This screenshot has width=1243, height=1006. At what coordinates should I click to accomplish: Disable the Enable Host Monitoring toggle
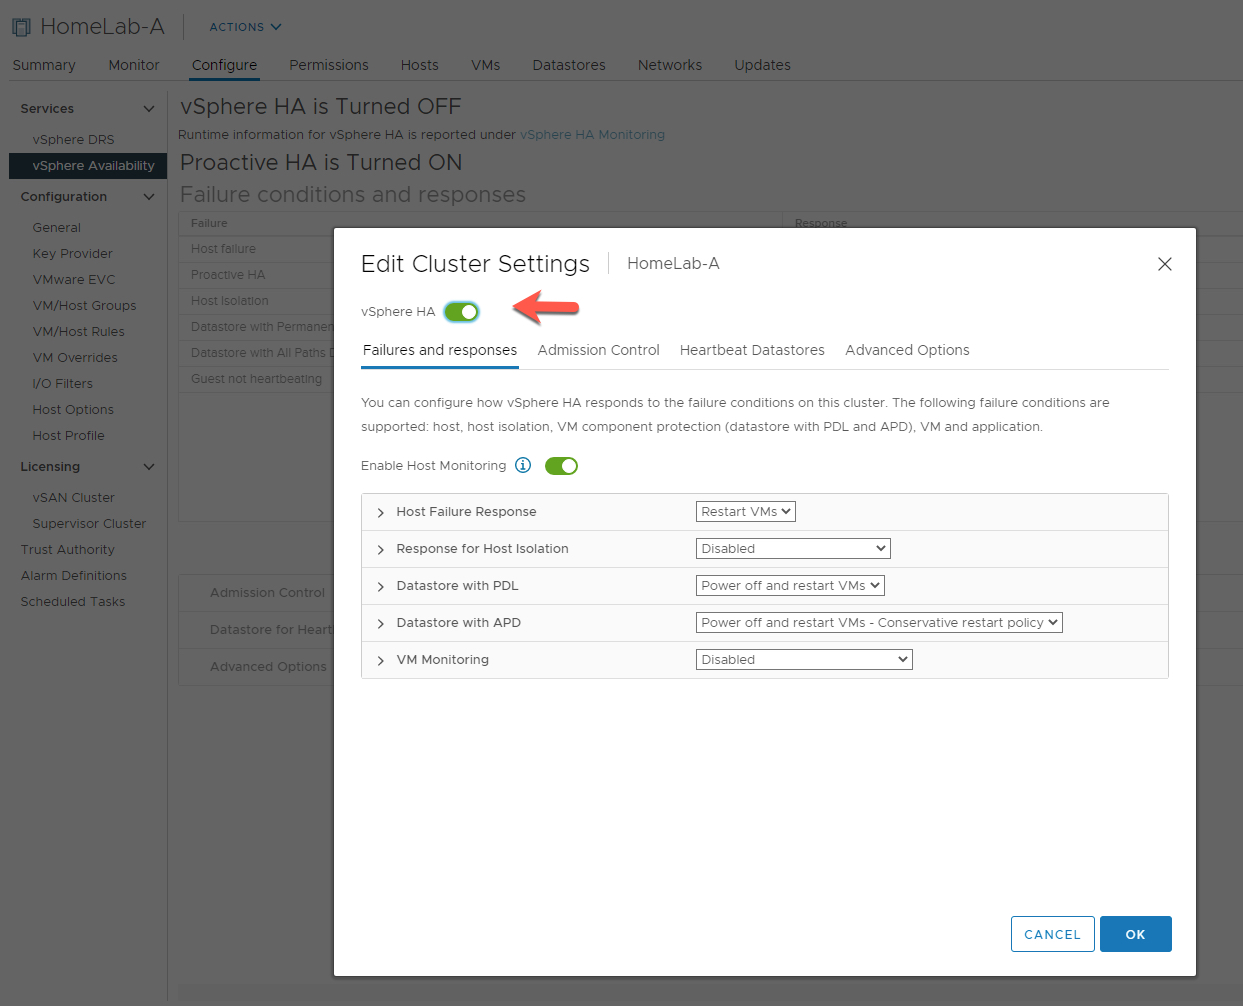pyautogui.click(x=561, y=465)
